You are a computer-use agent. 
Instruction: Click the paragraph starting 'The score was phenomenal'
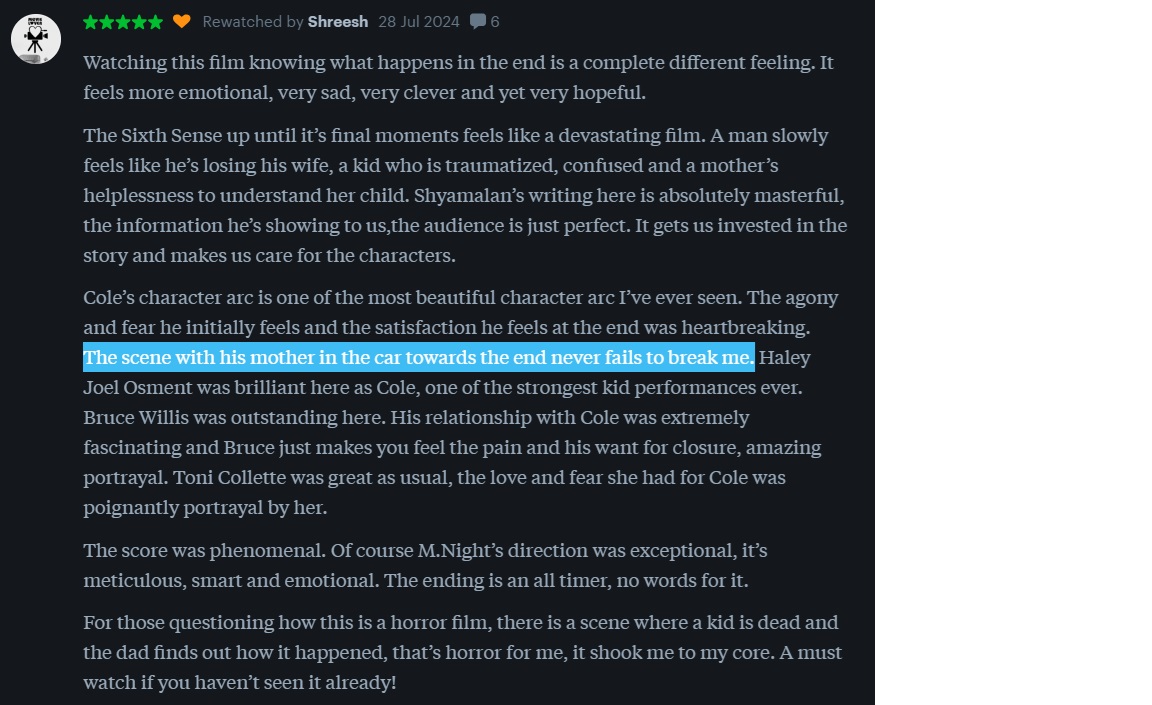425,565
